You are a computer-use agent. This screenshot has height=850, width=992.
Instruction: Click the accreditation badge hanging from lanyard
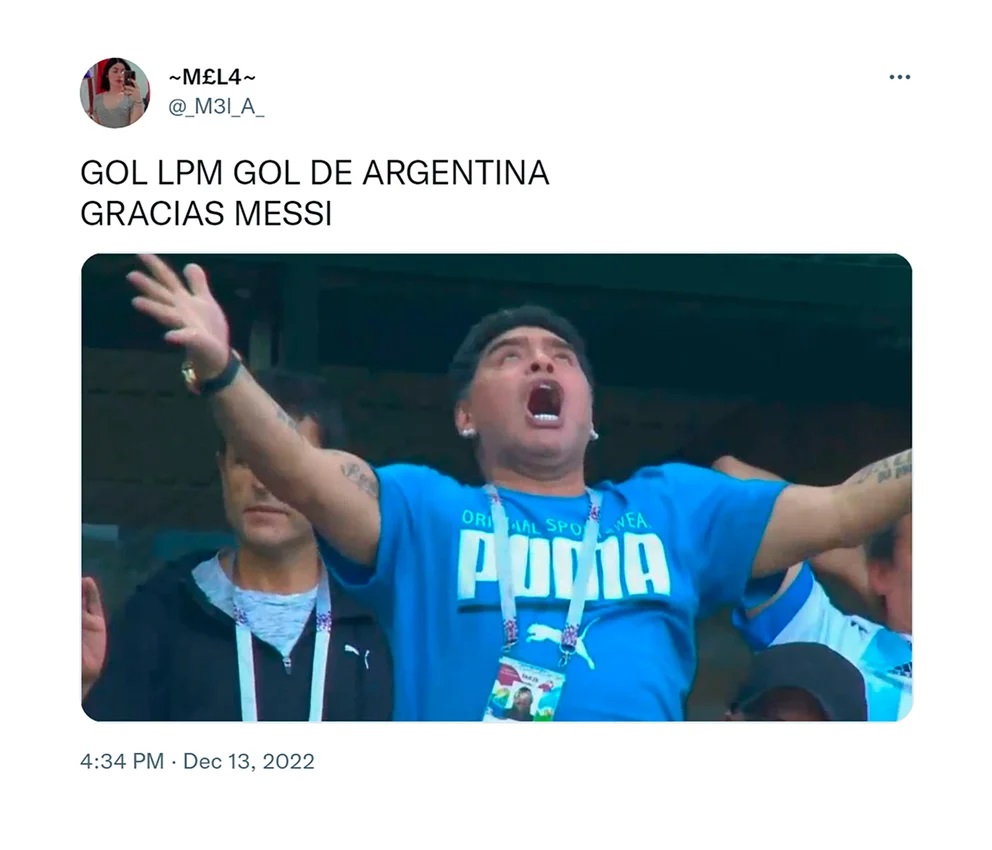click(x=523, y=689)
